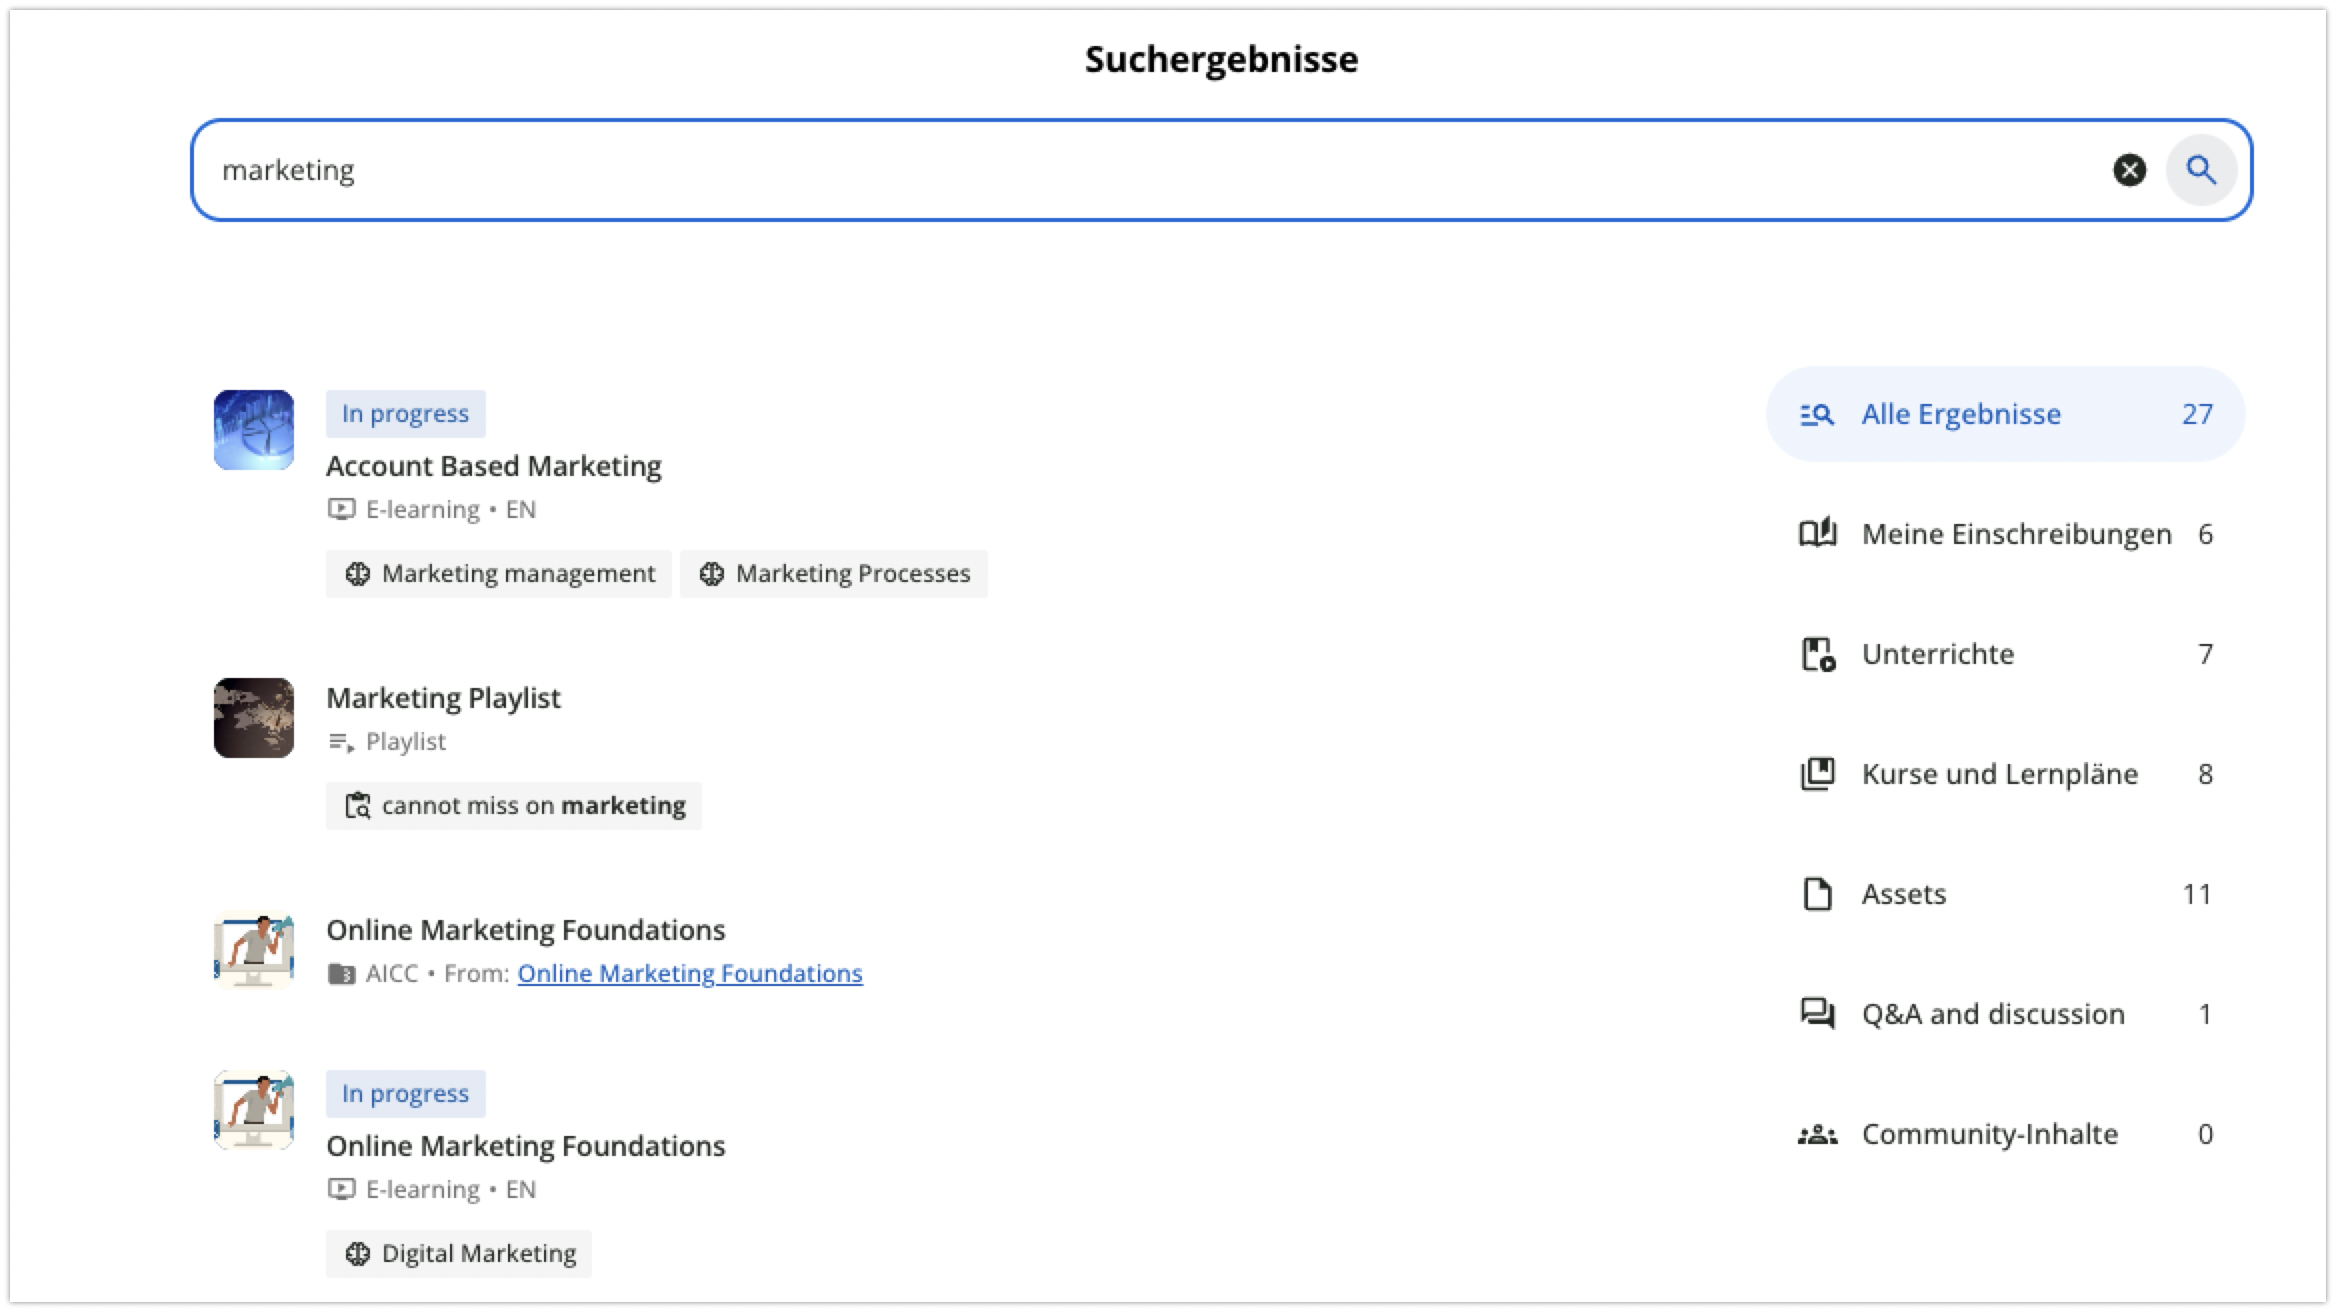The height and width of the screenshot is (1312, 2336).
Task: Click the Marketing management skill tag
Action: (x=499, y=574)
